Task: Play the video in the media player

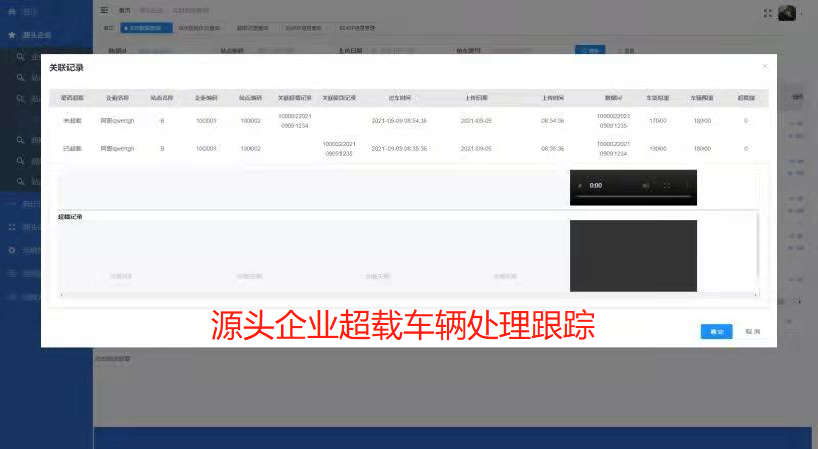Action: coord(580,186)
